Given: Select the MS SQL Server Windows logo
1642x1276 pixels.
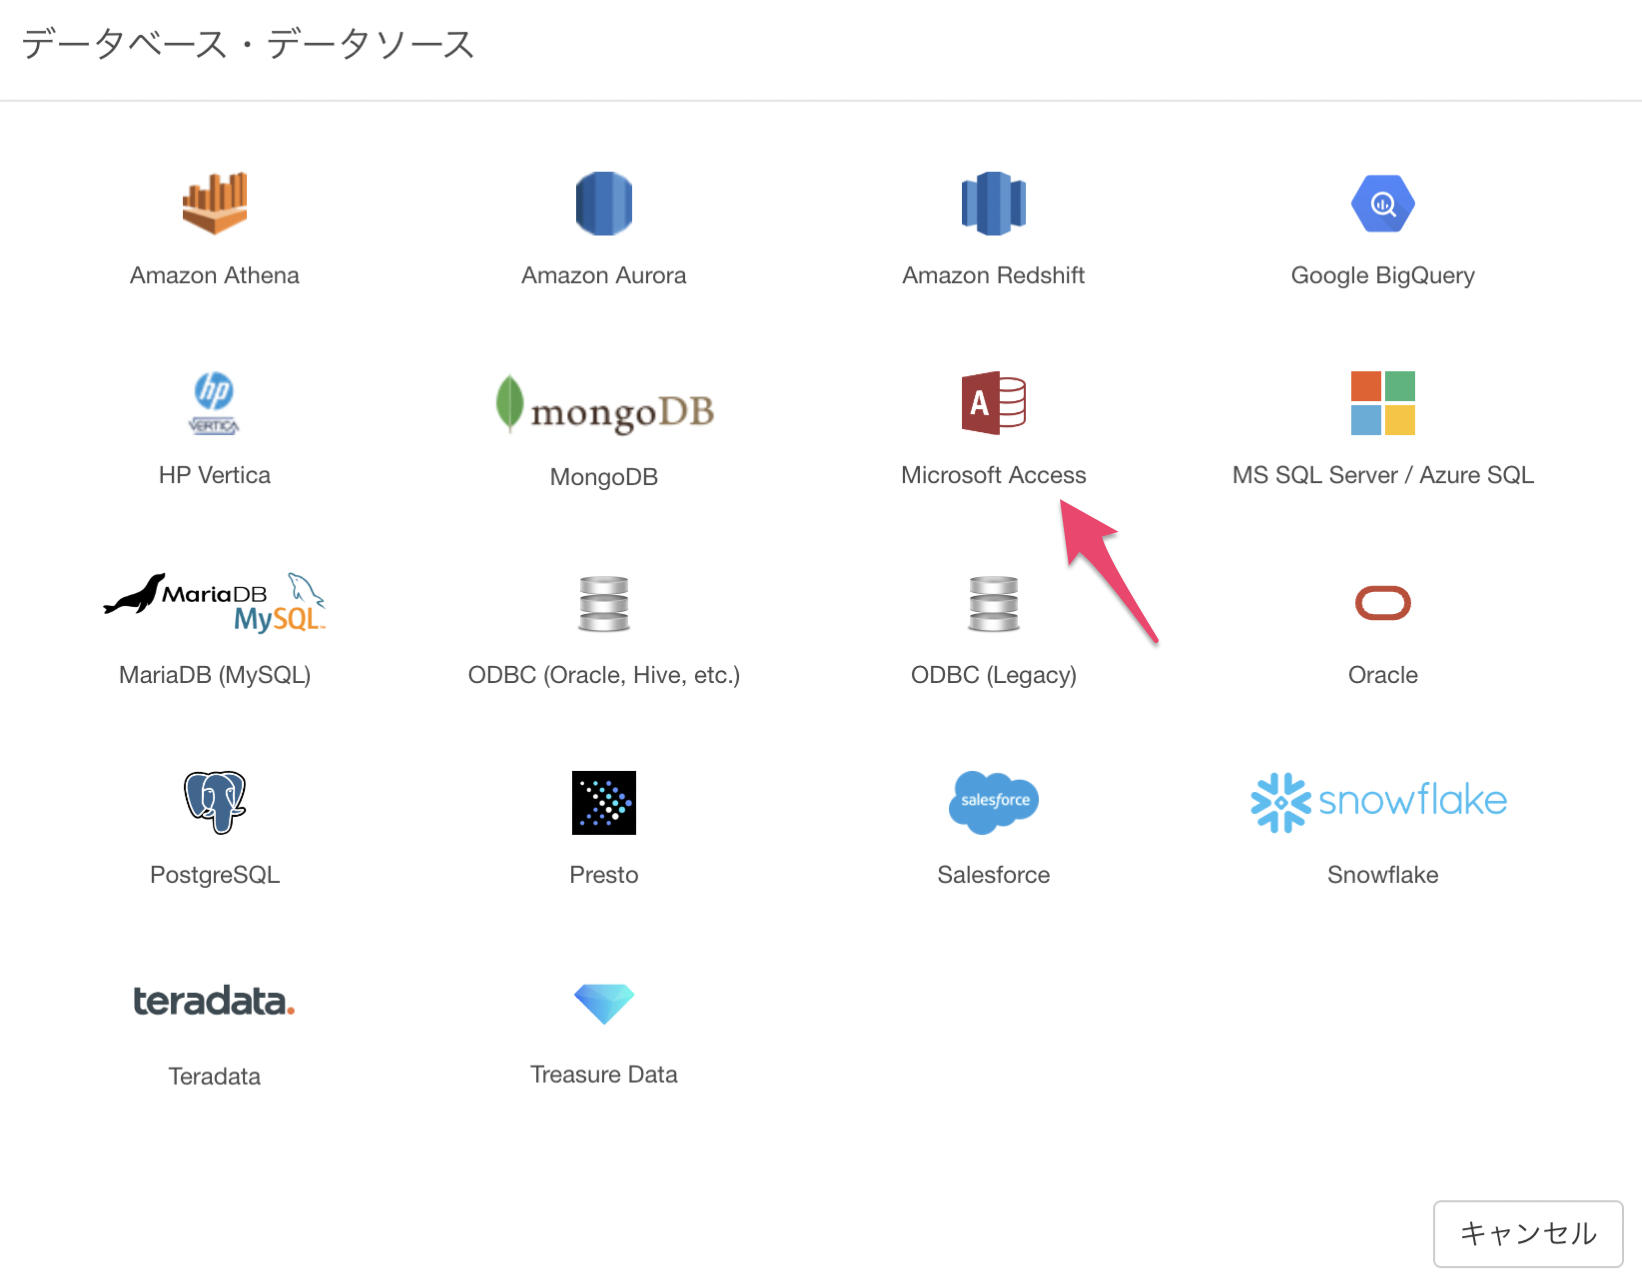Looking at the screenshot, I should pyautogui.click(x=1383, y=403).
